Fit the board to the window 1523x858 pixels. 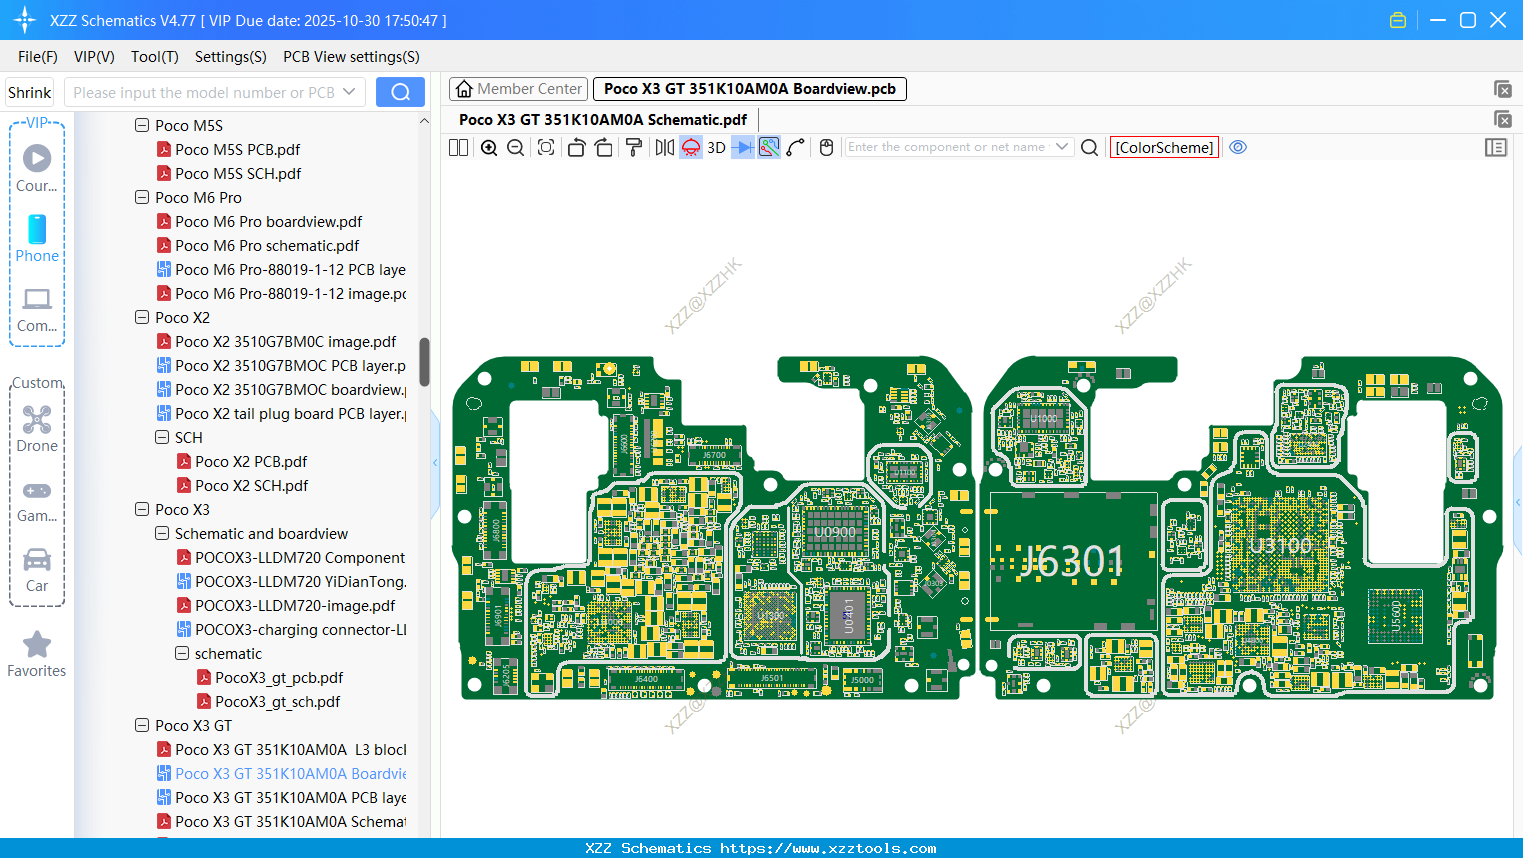pyautogui.click(x=546, y=147)
